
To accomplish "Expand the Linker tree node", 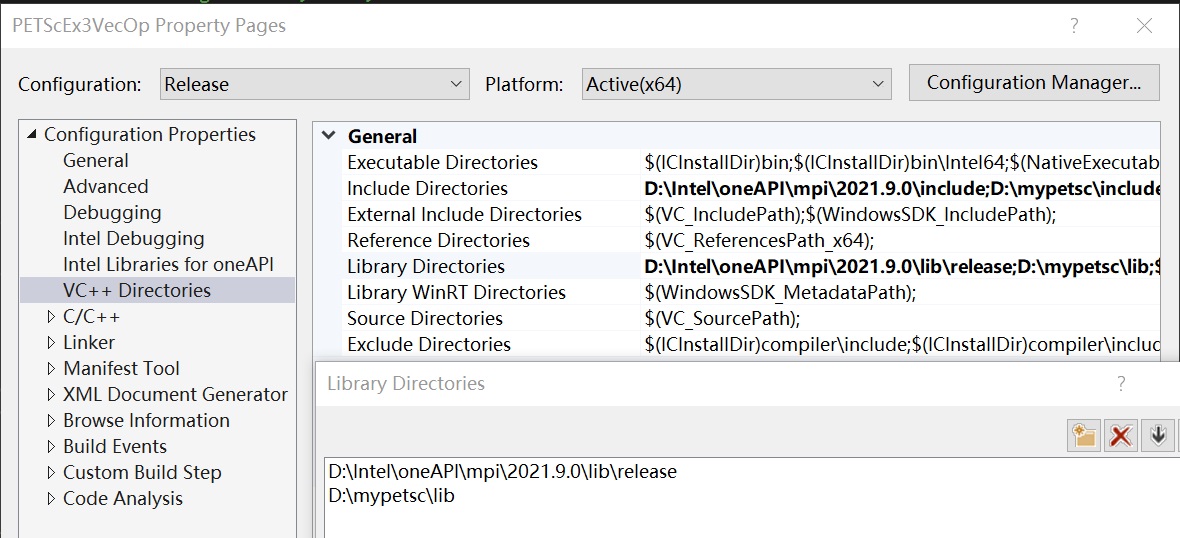I will point(52,343).
